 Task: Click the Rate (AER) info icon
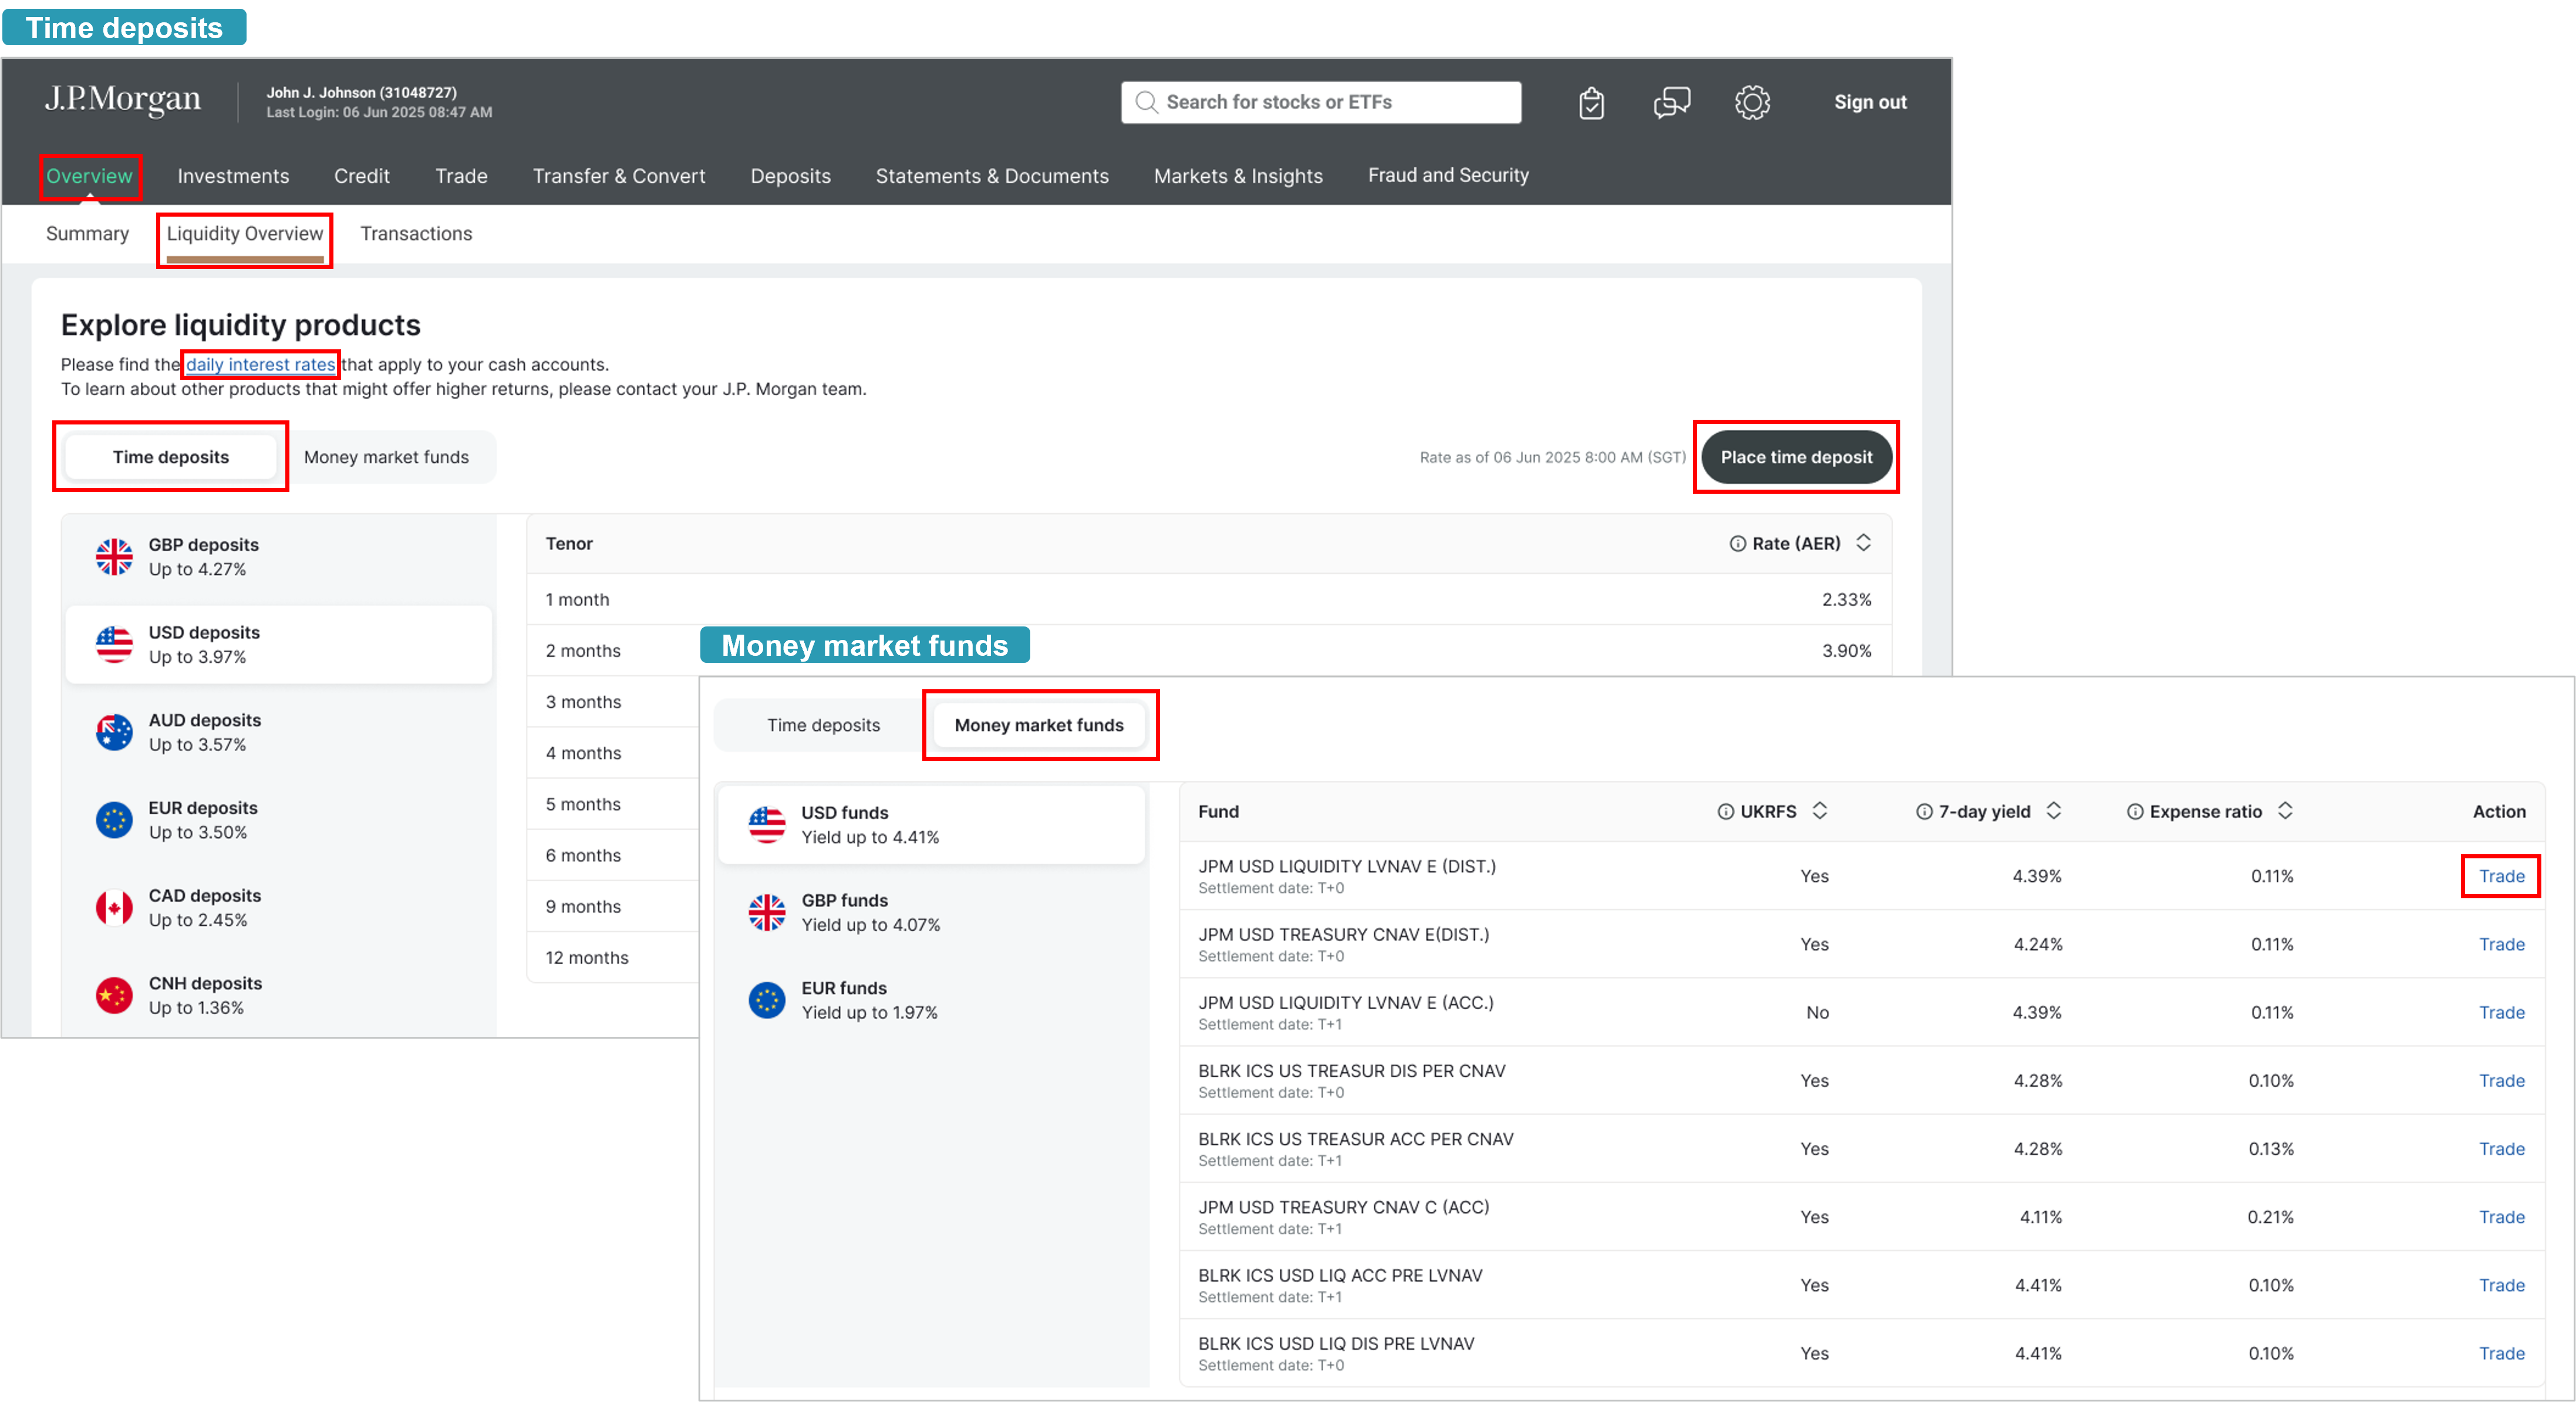1738,543
